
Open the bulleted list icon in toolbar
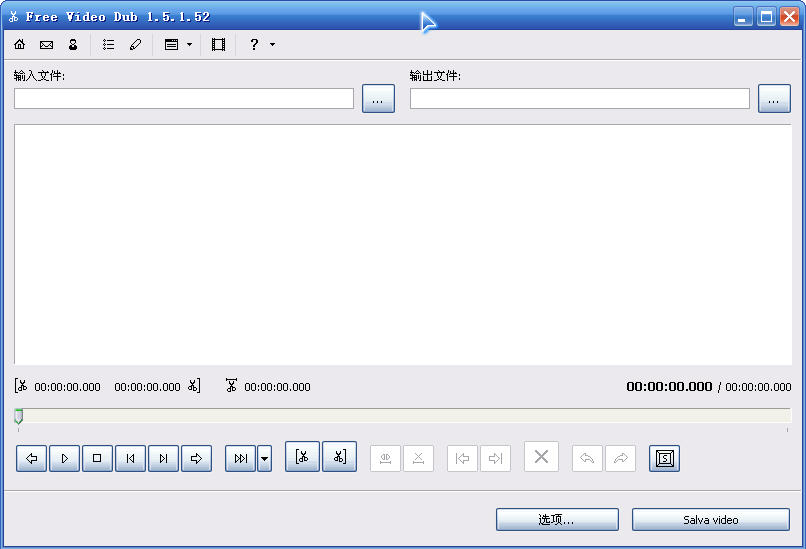point(108,45)
